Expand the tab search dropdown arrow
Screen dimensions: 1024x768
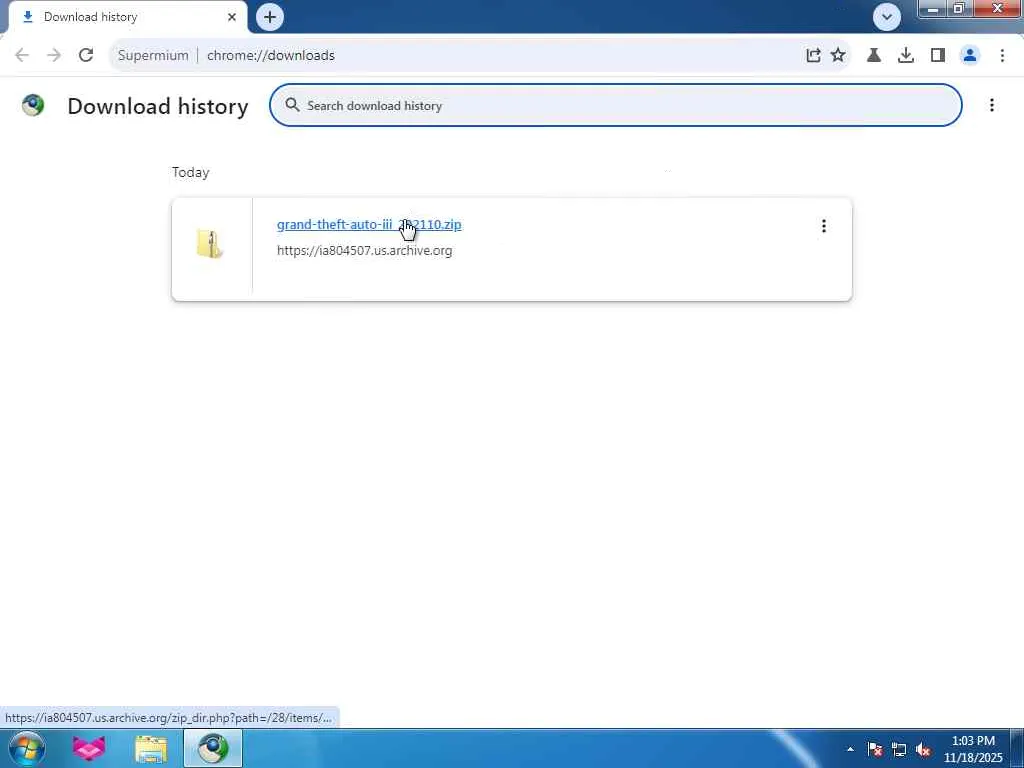pos(887,17)
